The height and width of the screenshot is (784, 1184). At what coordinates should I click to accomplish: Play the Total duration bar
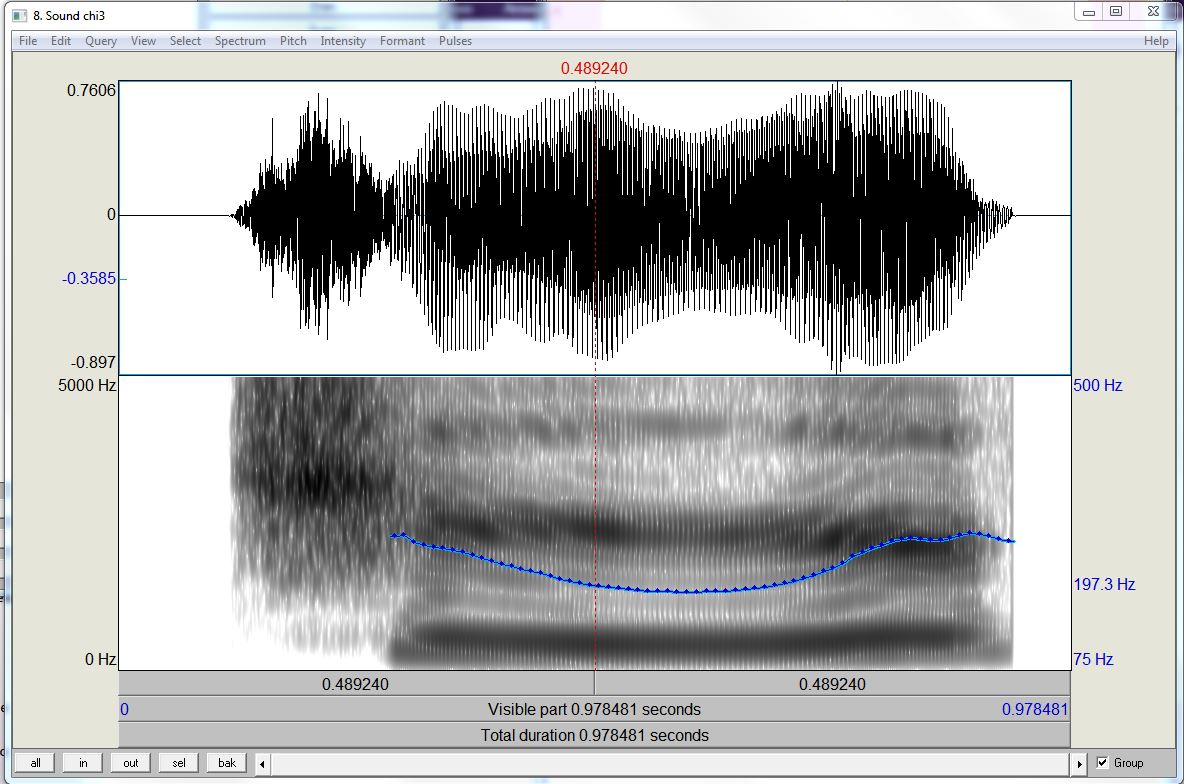coord(594,735)
